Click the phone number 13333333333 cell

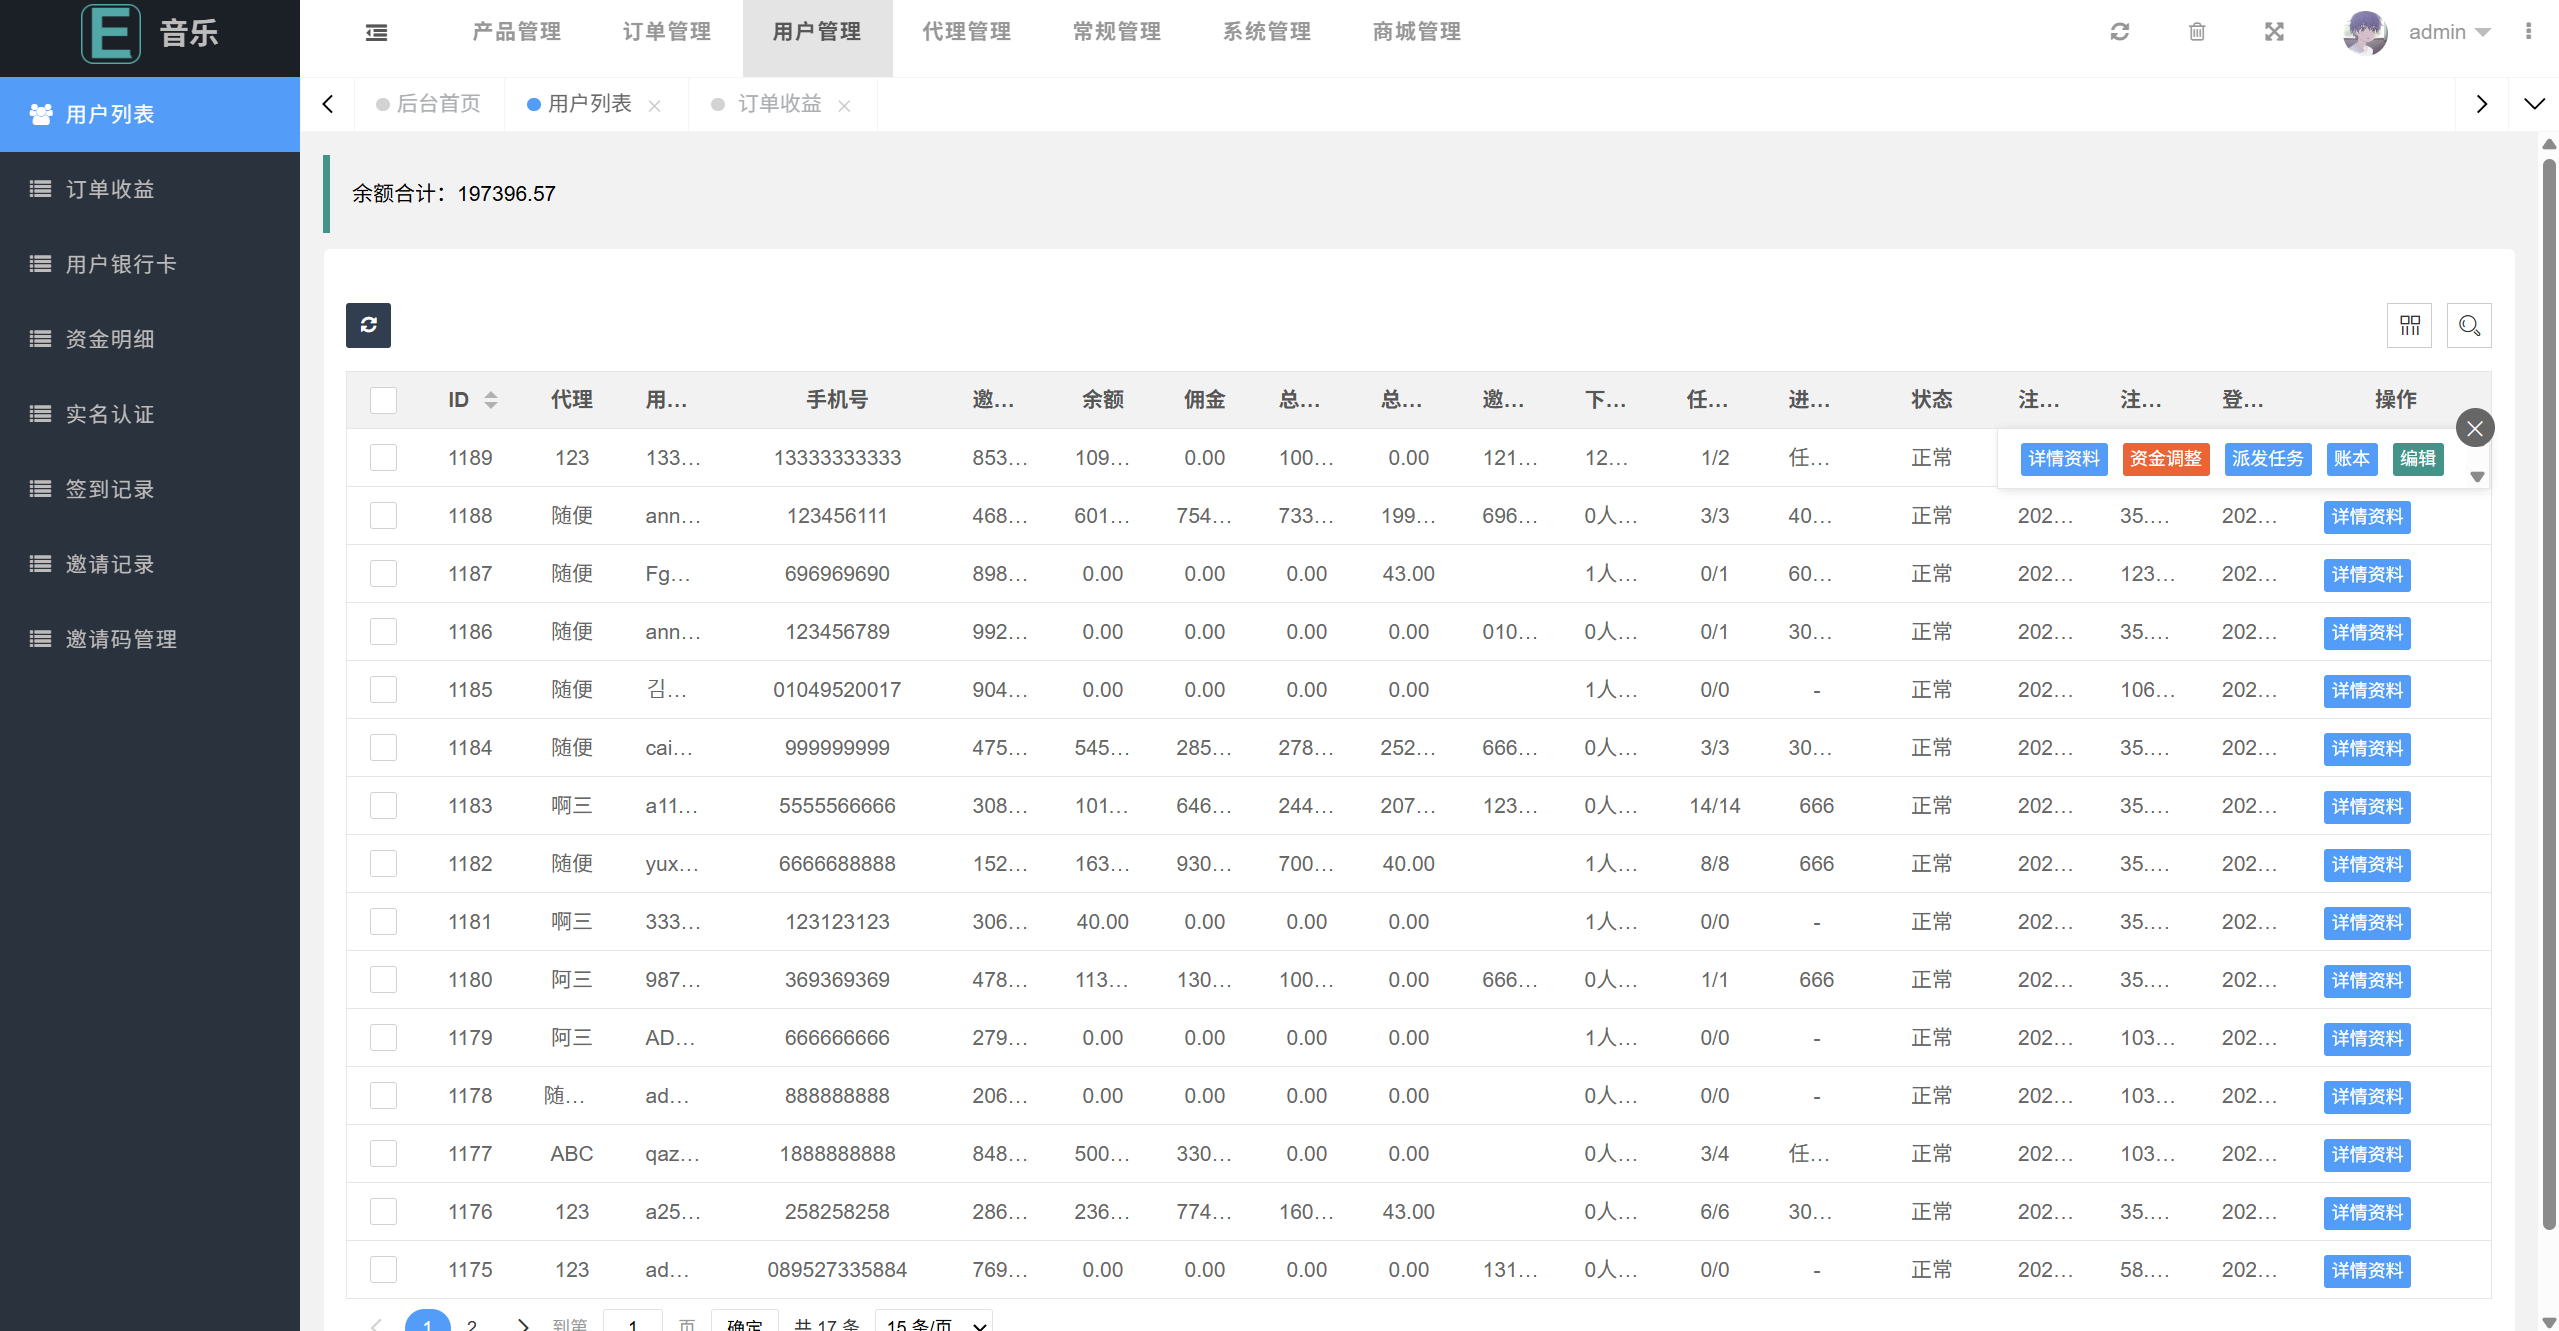[837, 458]
